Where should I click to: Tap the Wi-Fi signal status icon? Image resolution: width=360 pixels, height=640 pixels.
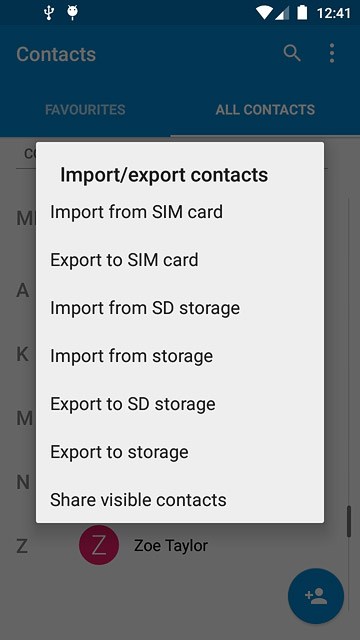(264, 13)
